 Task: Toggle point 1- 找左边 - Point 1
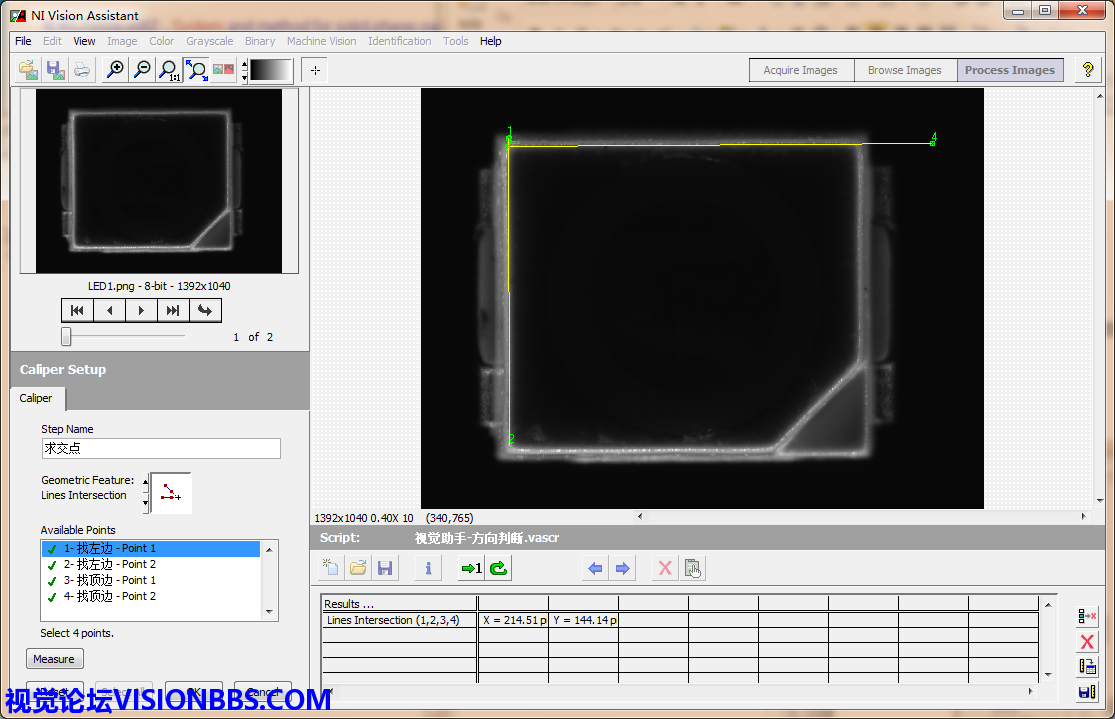[x=151, y=548]
